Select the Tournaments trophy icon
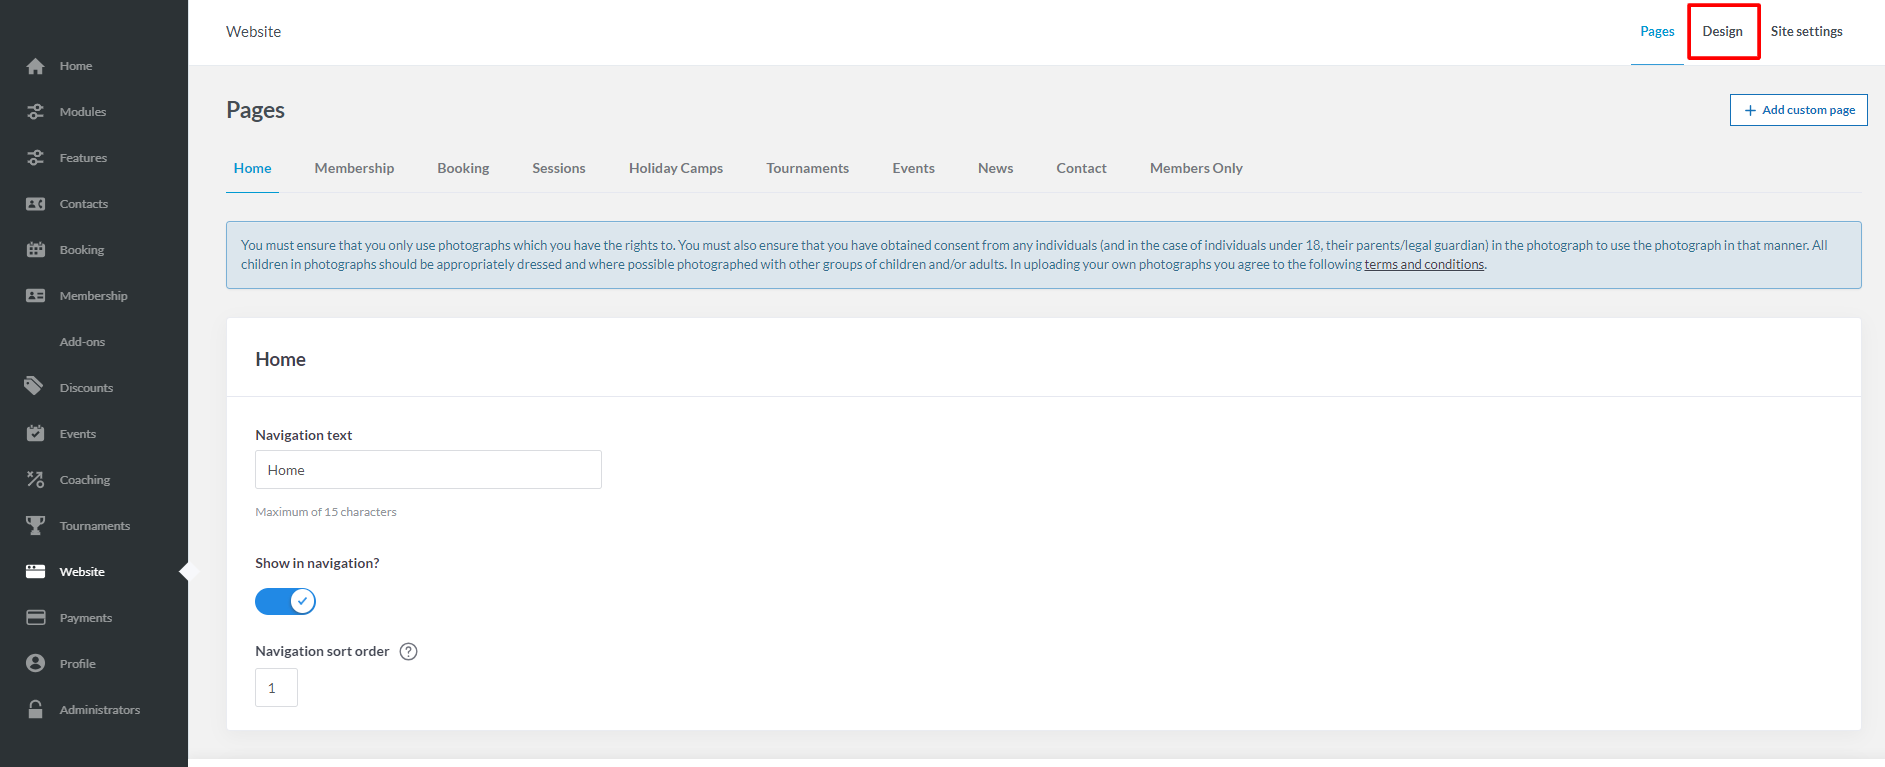 36,525
